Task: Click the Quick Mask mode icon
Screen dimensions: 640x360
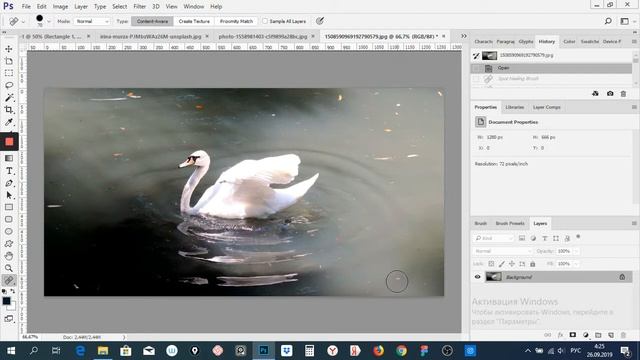Action: click(x=9, y=319)
